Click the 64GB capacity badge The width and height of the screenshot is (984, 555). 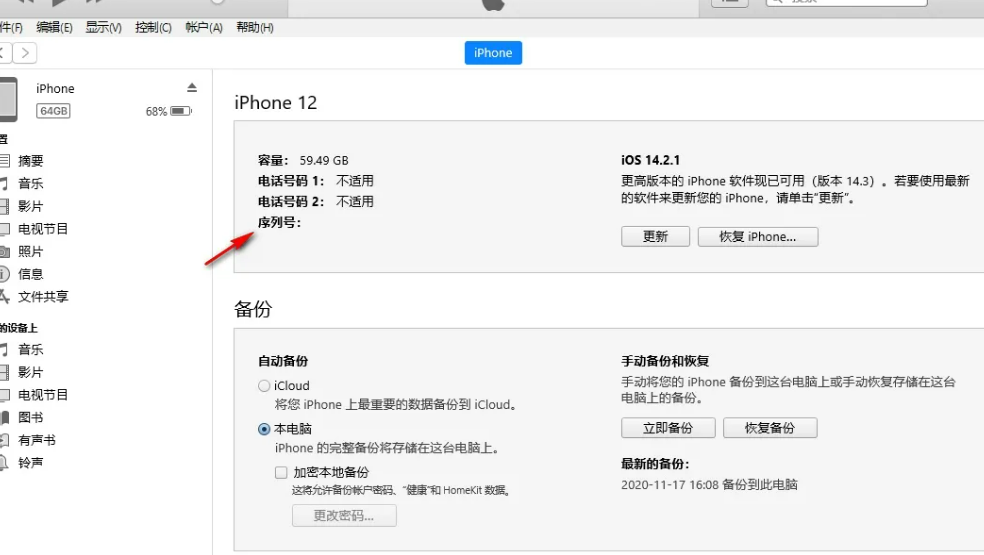[53, 111]
